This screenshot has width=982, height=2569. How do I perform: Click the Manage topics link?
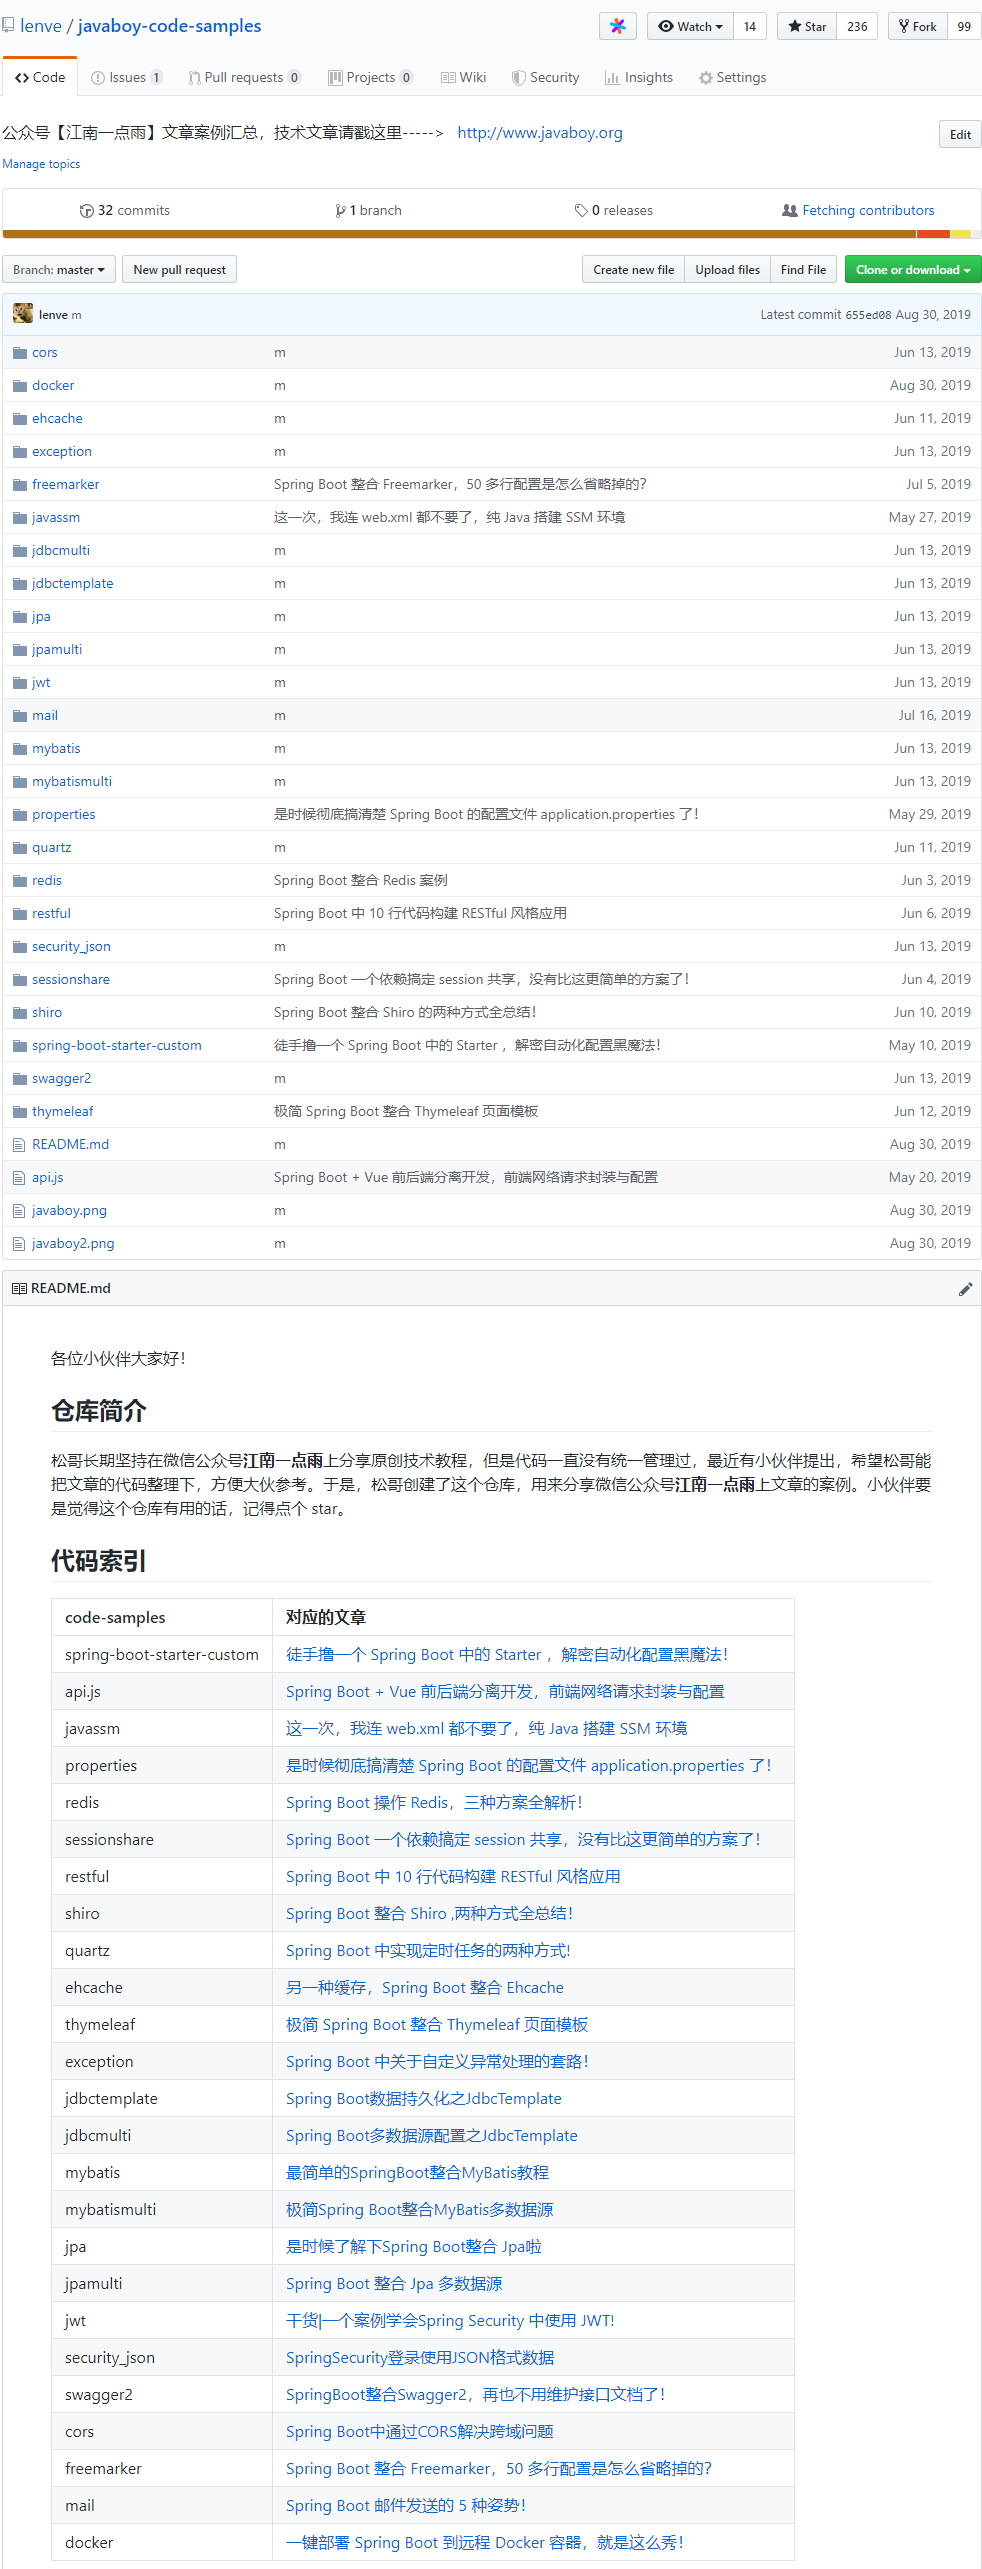[41, 164]
